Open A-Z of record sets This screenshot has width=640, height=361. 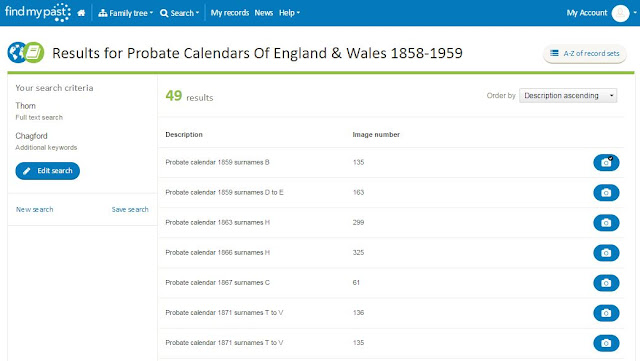[584, 53]
